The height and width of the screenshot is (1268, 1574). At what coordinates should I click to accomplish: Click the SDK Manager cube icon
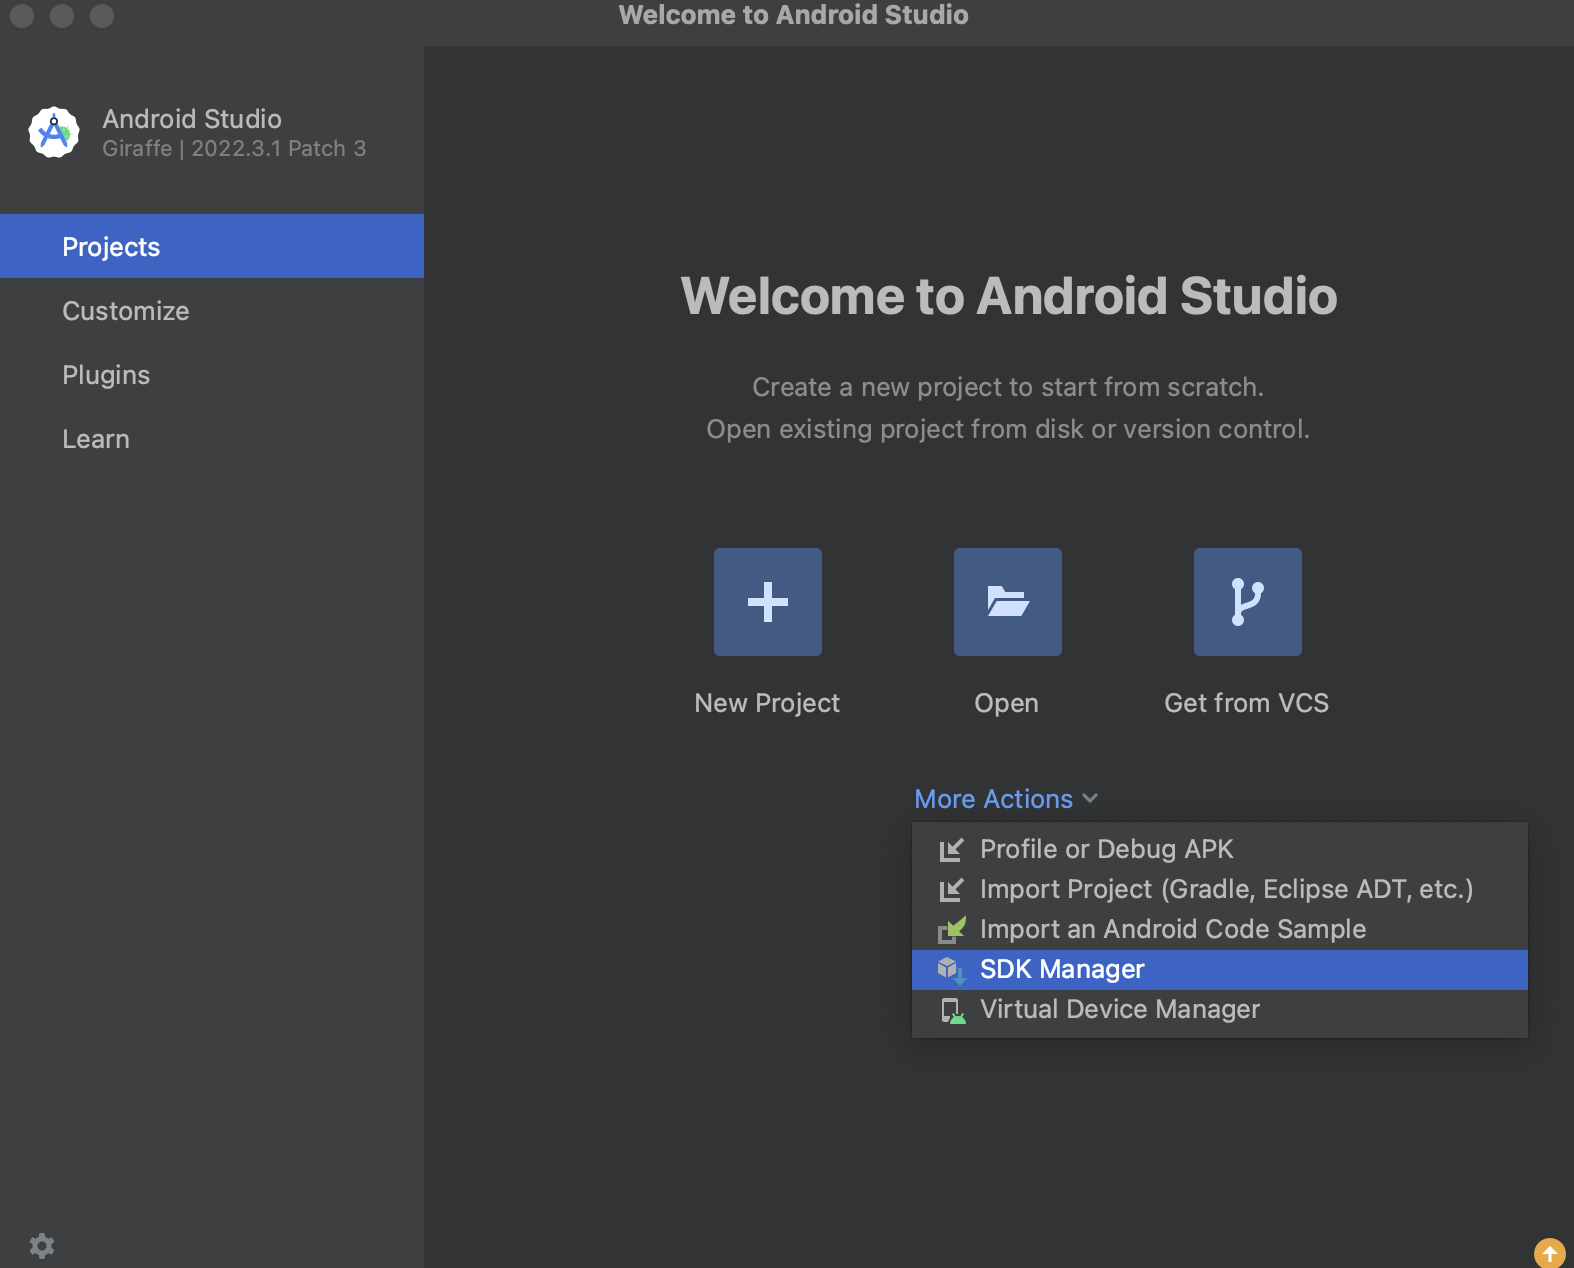951,970
